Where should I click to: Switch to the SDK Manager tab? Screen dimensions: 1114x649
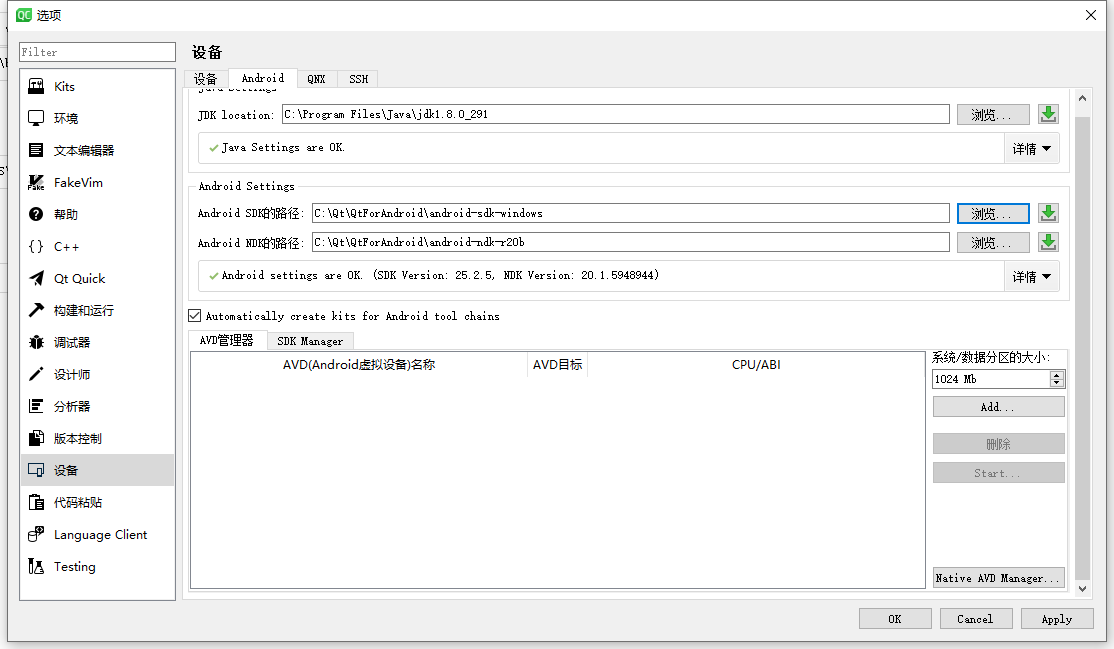click(x=310, y=340)
